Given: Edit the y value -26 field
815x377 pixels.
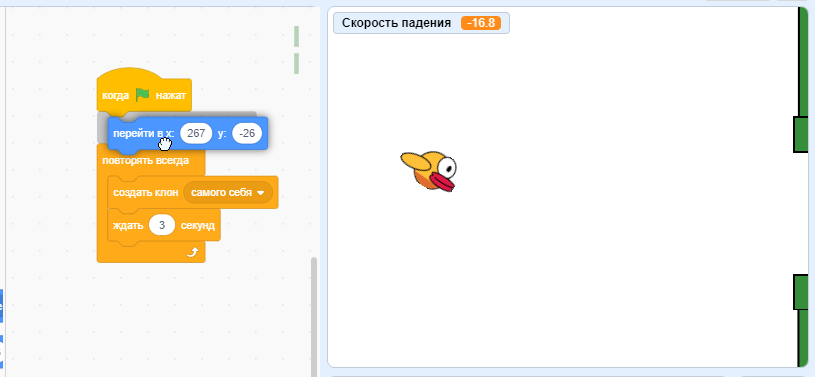Looking at the screenshot, I should coord(247,133).
